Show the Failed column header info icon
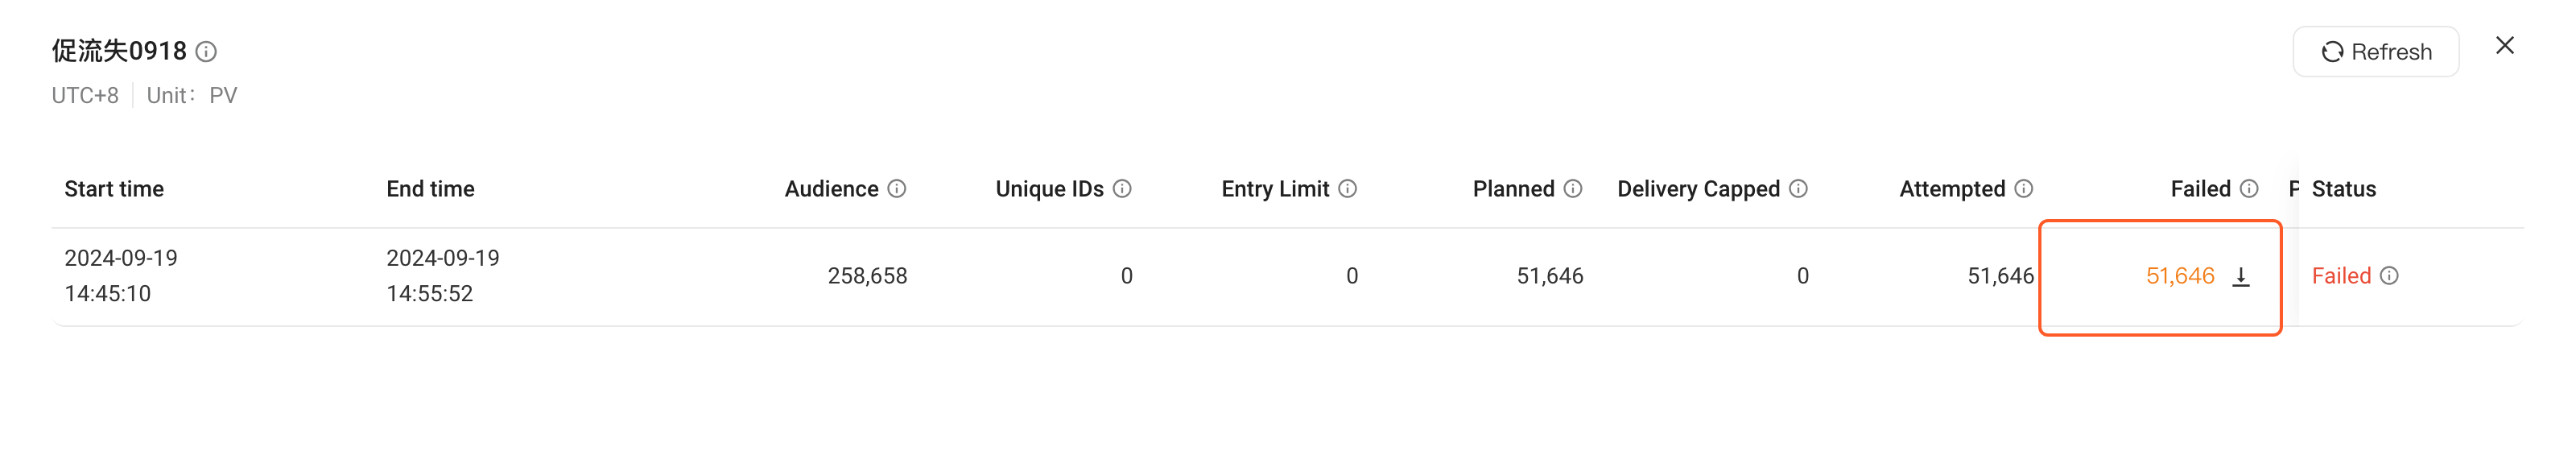Image resolution: width=2576 pixels, height=451 pixels. tap(2249, 189)
